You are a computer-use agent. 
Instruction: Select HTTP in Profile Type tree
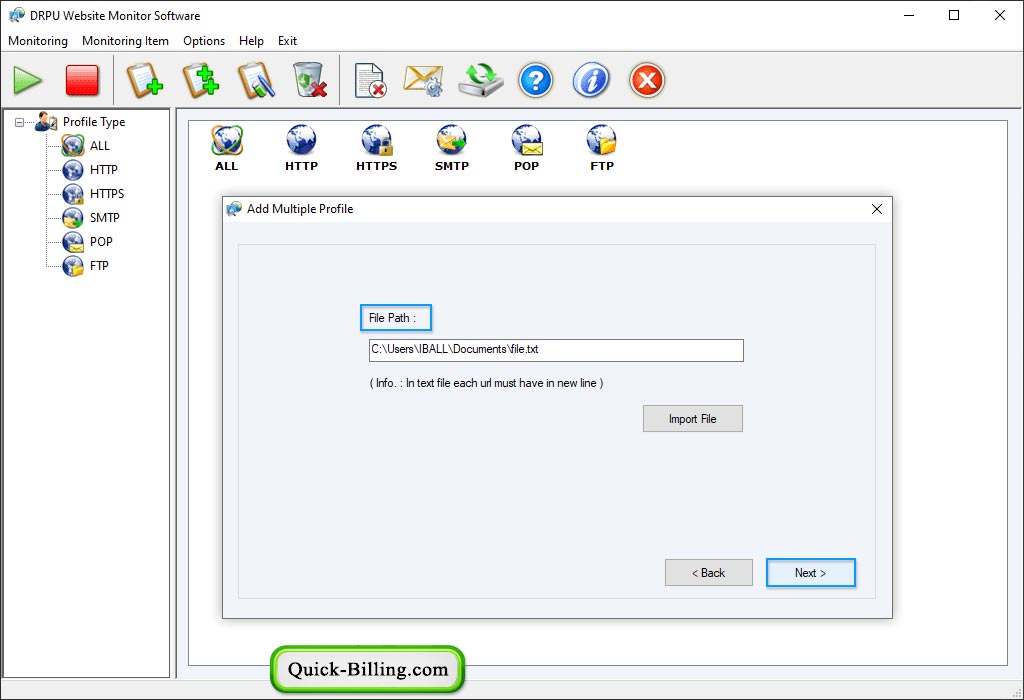[103, 170]
